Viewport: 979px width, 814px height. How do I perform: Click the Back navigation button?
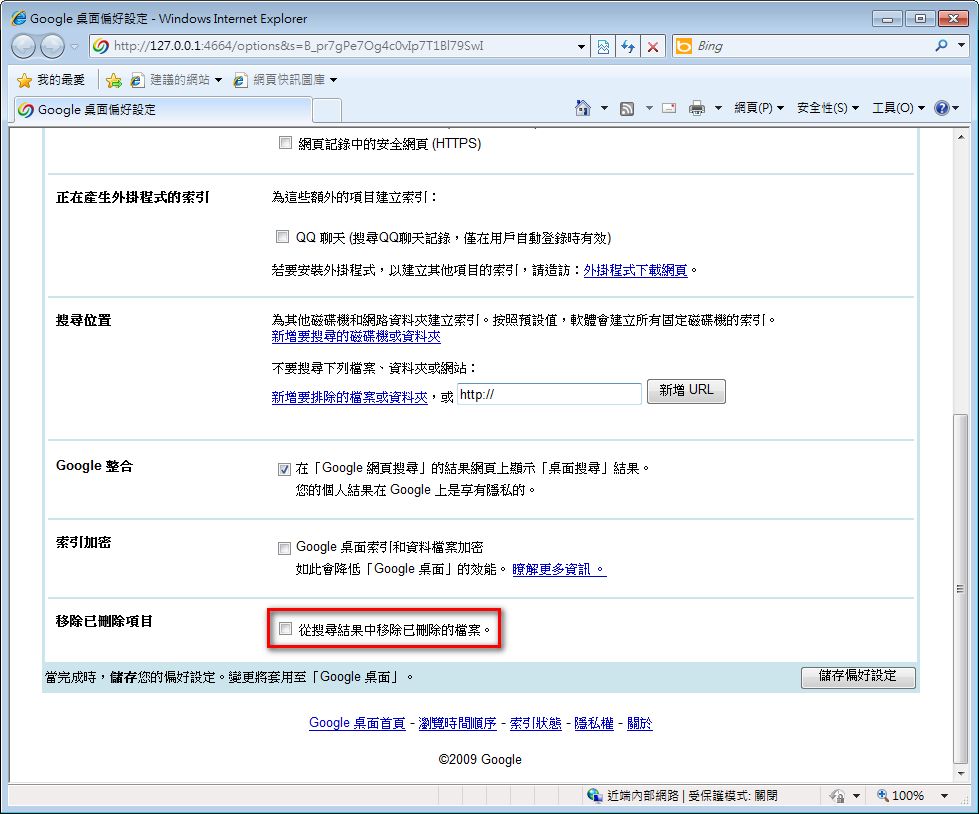pyautogui.click(x=23, y=46)
